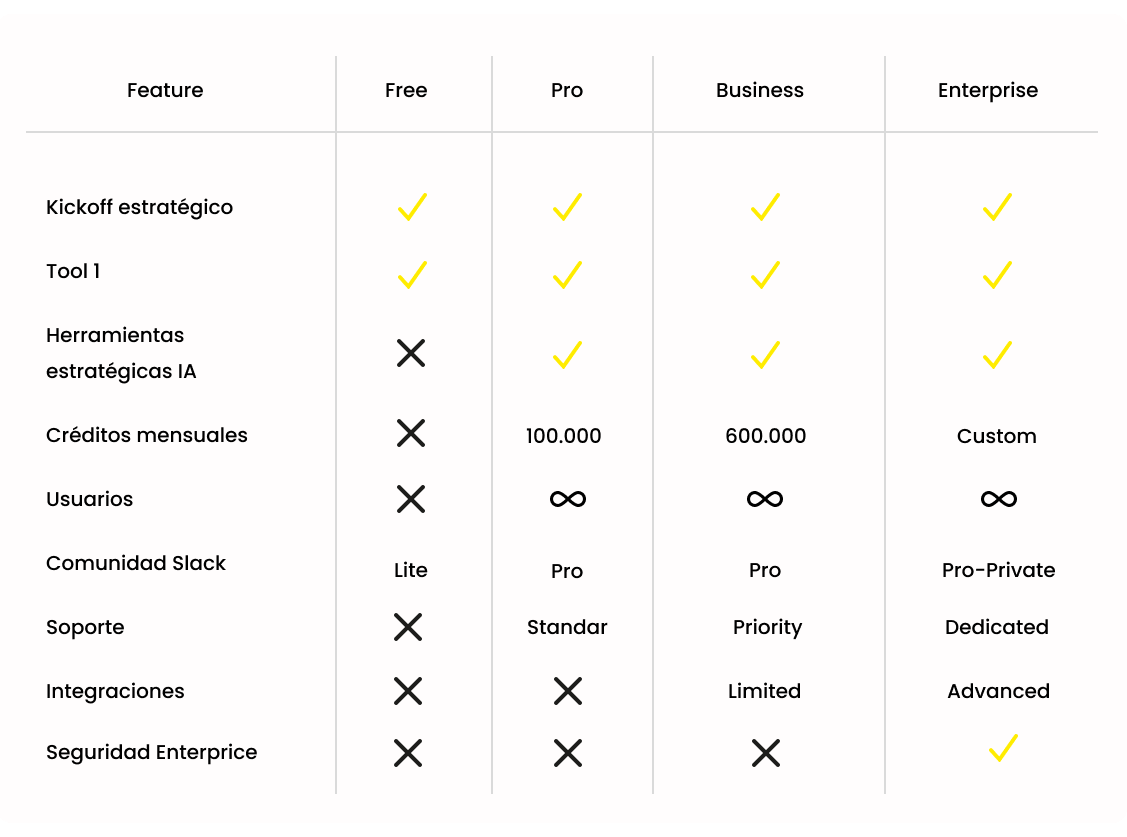1127x837 pixels.
Task: Click the Pro checkmark for Herramientas estratégicas IA
Action: [567, 355]
